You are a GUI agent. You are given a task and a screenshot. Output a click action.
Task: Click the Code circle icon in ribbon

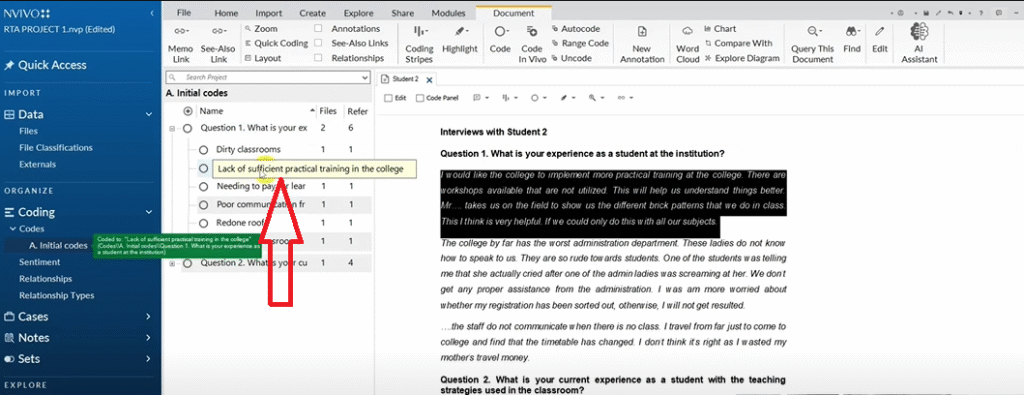500,31
